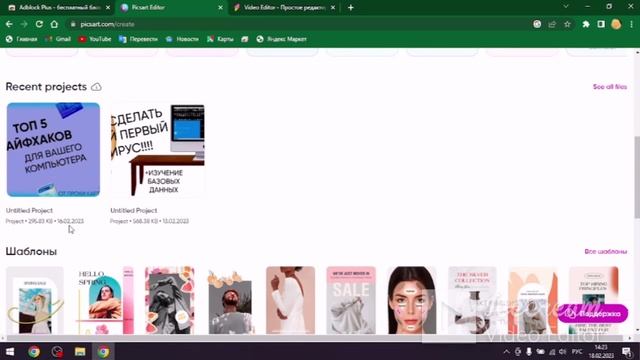
Task: Click the bookmark icon next to Карты
Action: tap(245, 39)
